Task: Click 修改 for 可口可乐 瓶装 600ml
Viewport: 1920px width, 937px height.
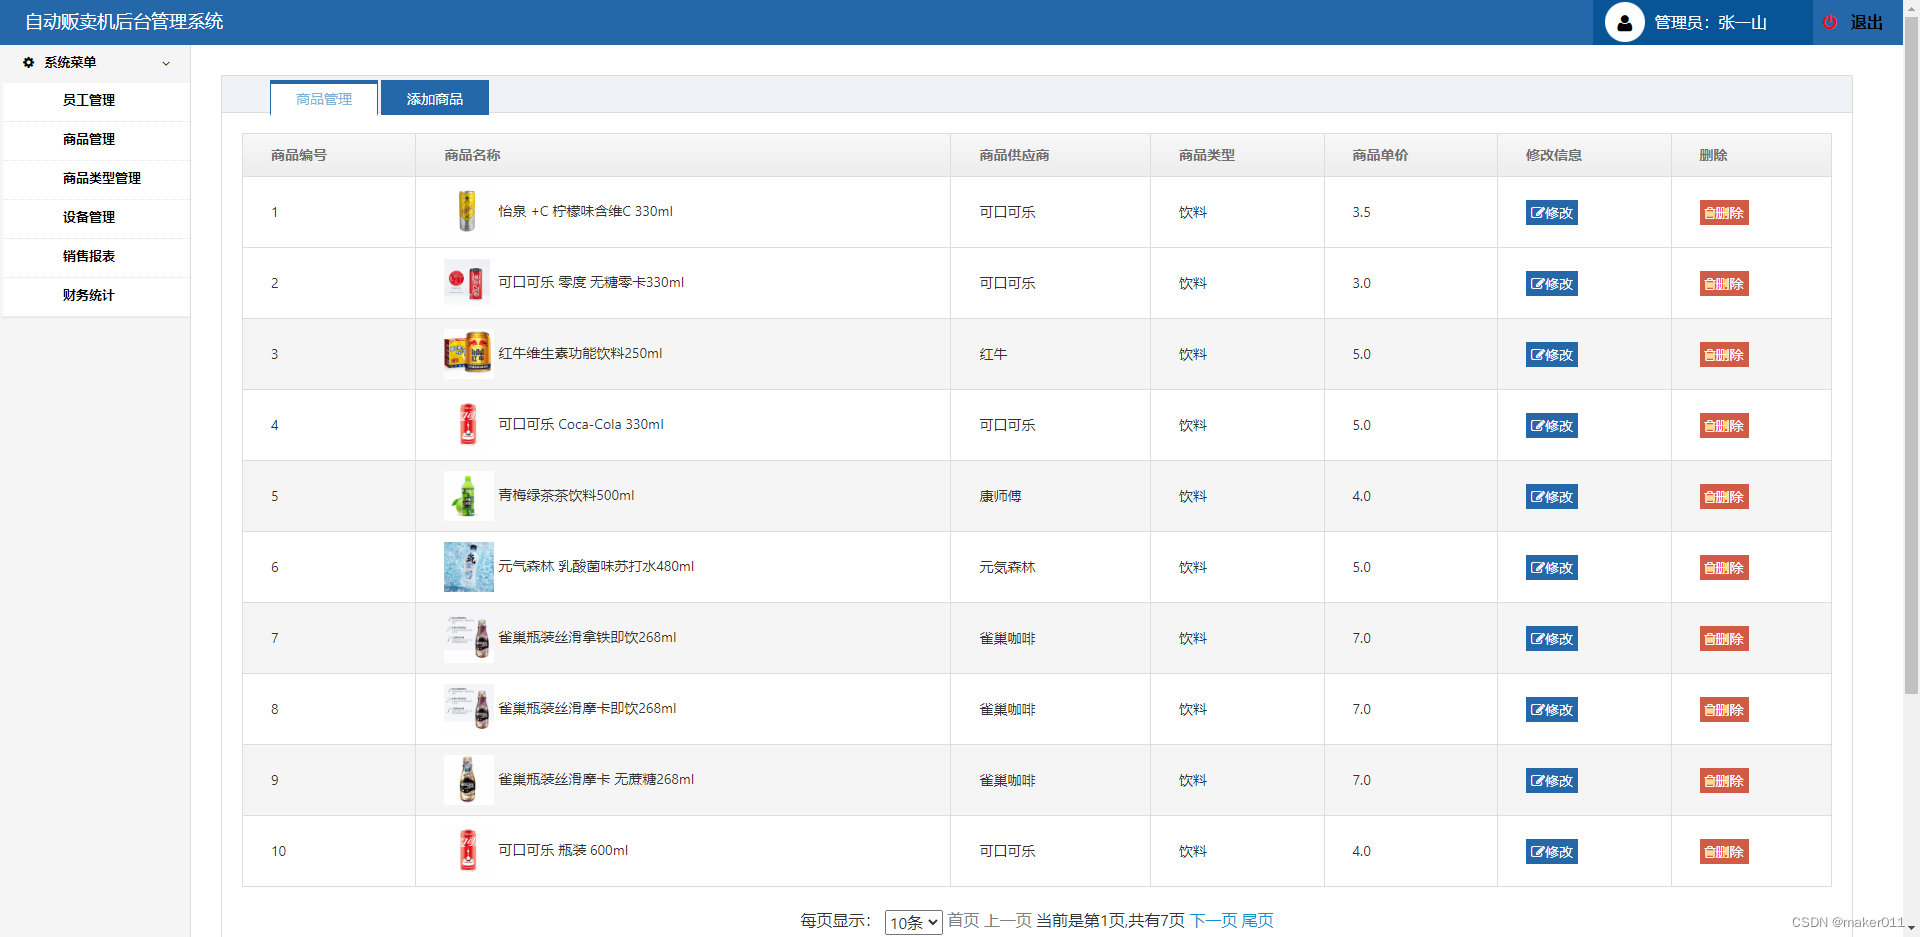Action: coord(1552,852)
